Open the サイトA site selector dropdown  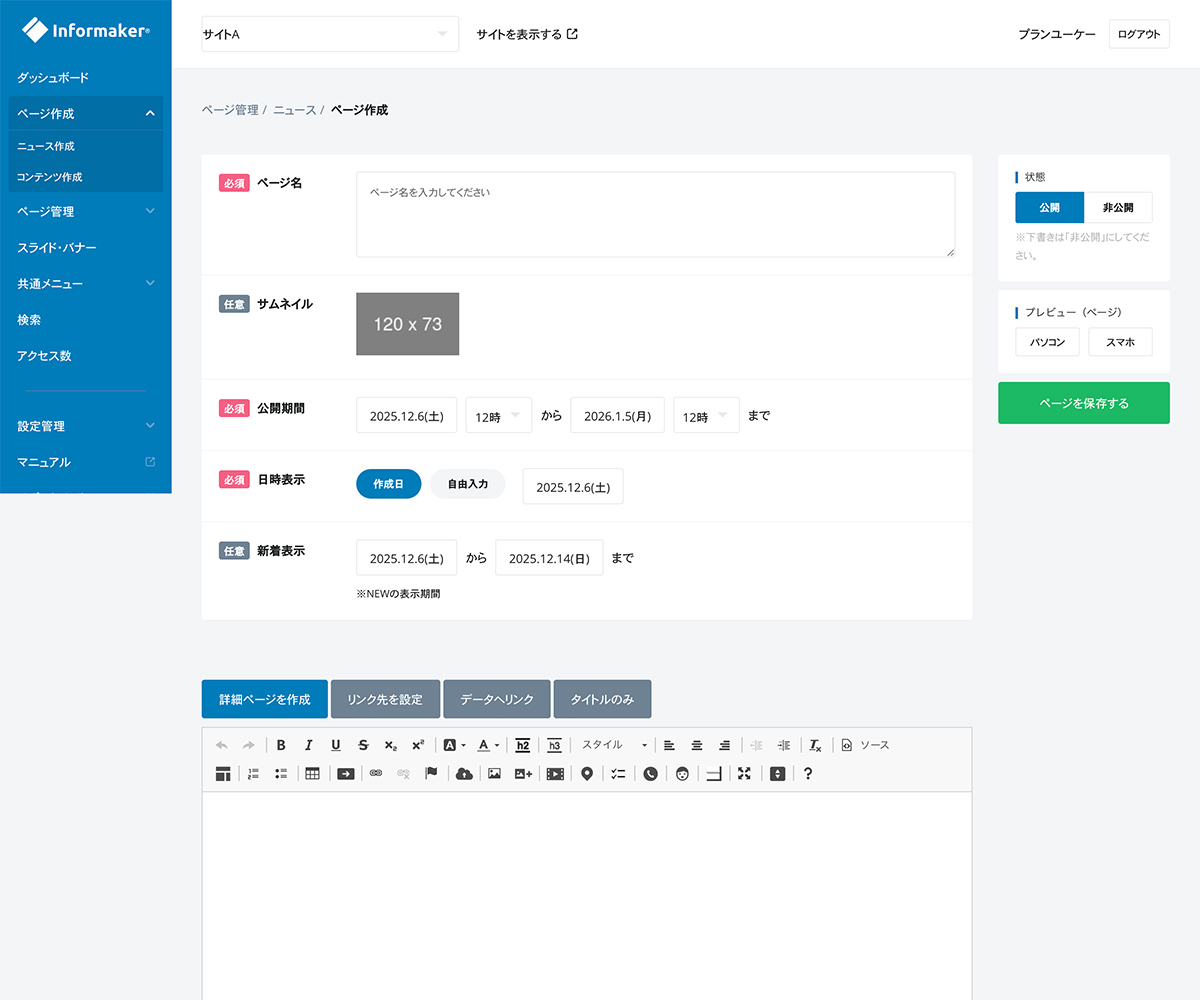point(330,34)
